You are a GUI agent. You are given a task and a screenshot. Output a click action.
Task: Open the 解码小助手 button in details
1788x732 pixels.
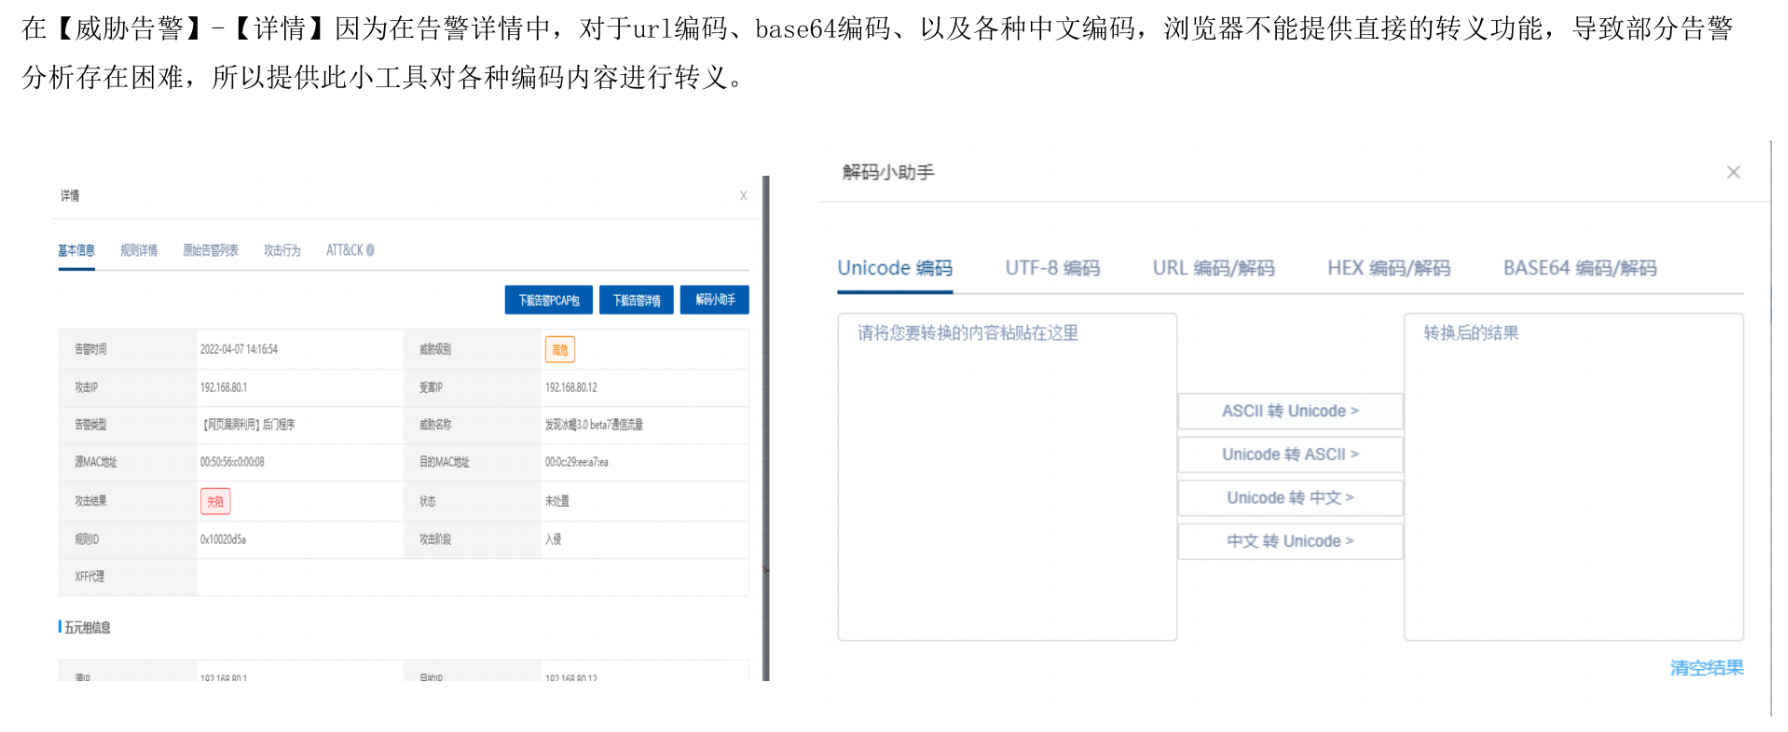714,300
